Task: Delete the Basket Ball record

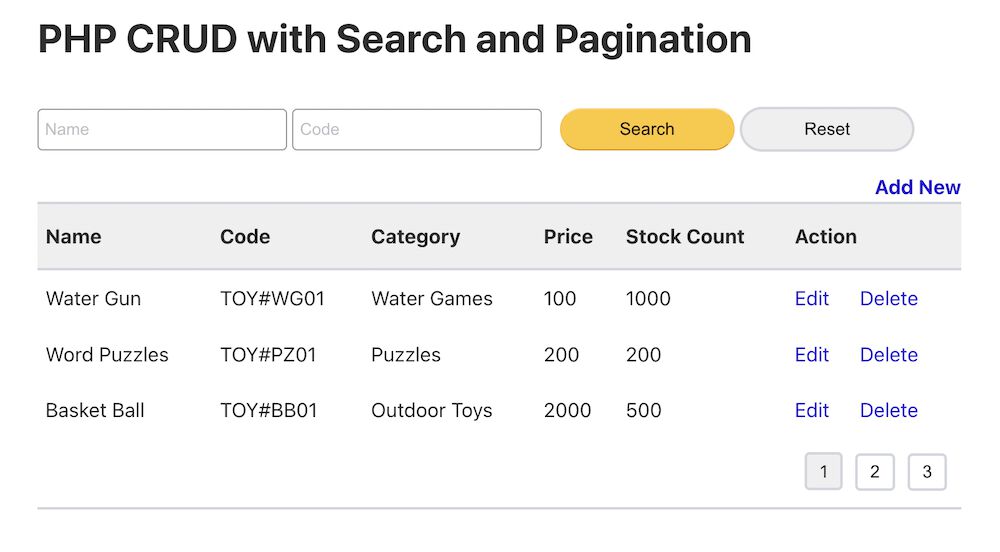Action: click(888, 411)
